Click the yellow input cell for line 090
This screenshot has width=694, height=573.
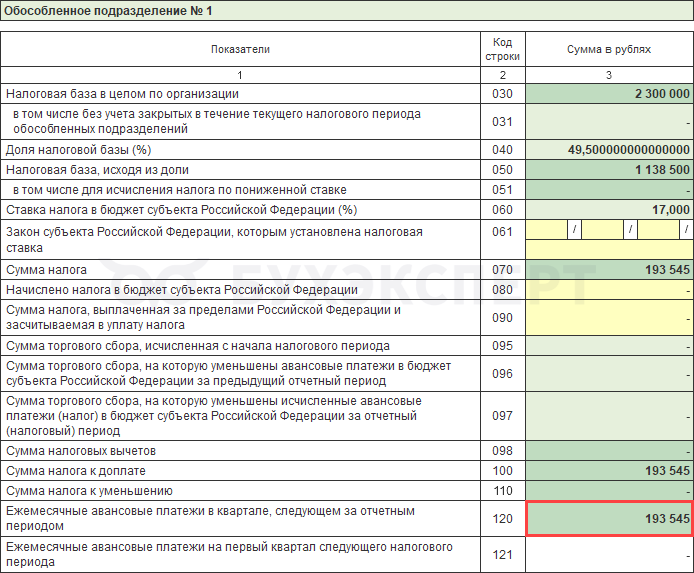click(x=609, y=317)
